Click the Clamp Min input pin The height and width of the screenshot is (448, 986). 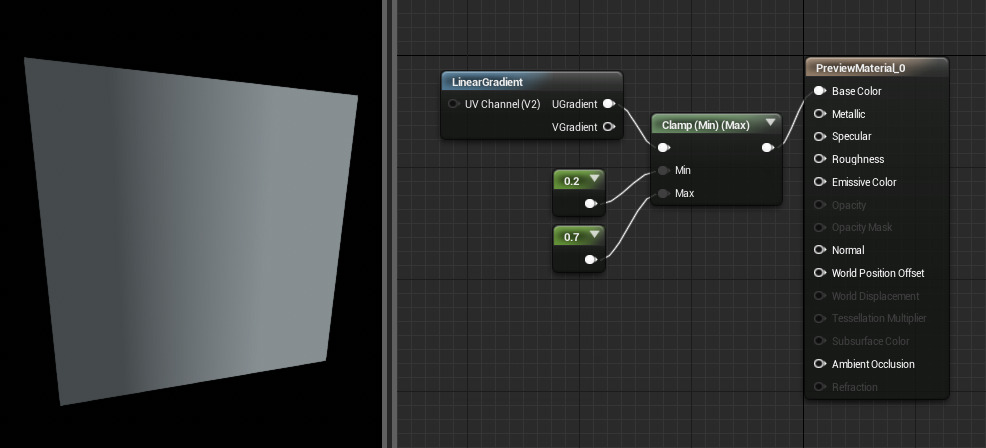coord(663,170)
